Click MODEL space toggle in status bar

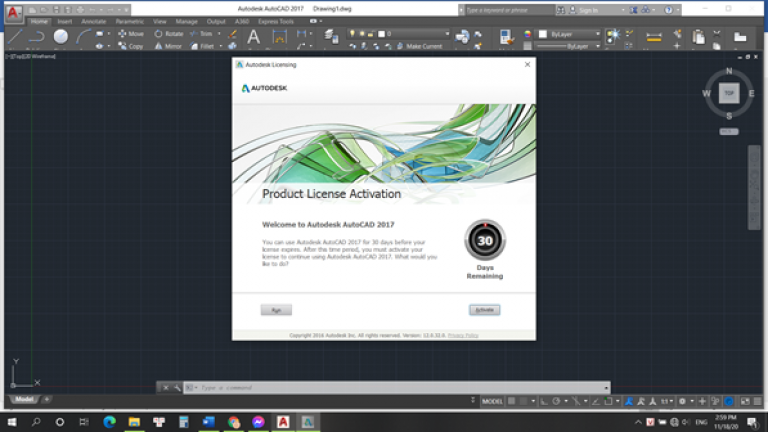click(x=492, y=401)
